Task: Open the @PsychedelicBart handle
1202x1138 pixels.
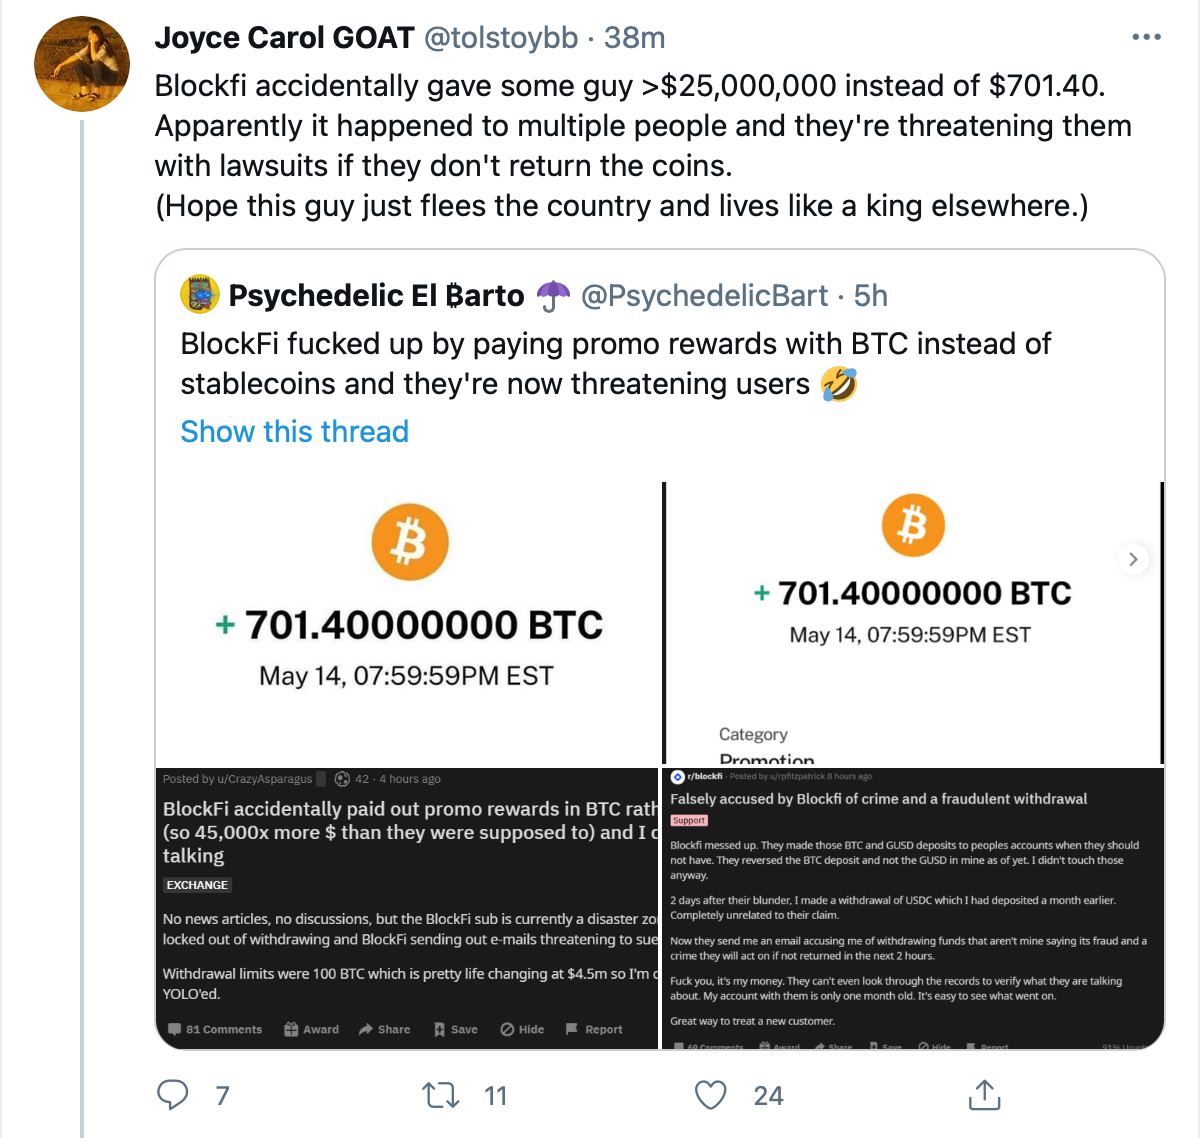Action: point(704,295)
